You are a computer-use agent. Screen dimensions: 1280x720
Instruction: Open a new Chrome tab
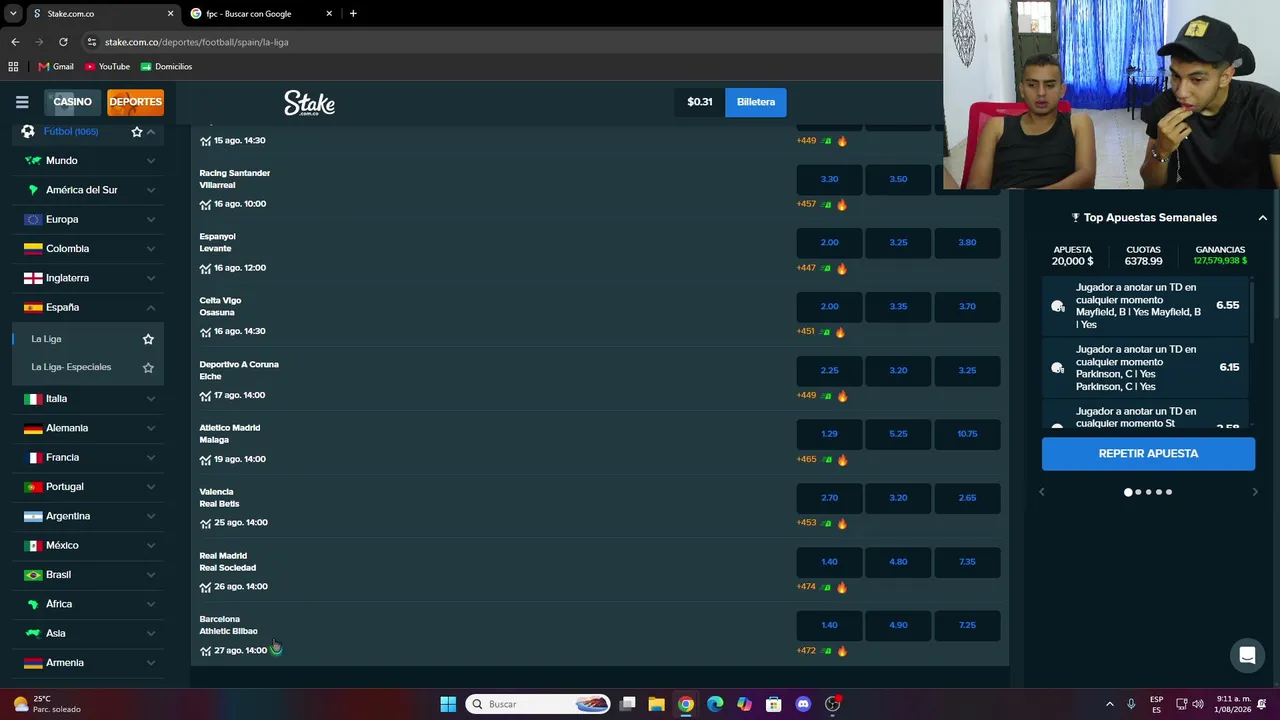(x=353, y=14)
